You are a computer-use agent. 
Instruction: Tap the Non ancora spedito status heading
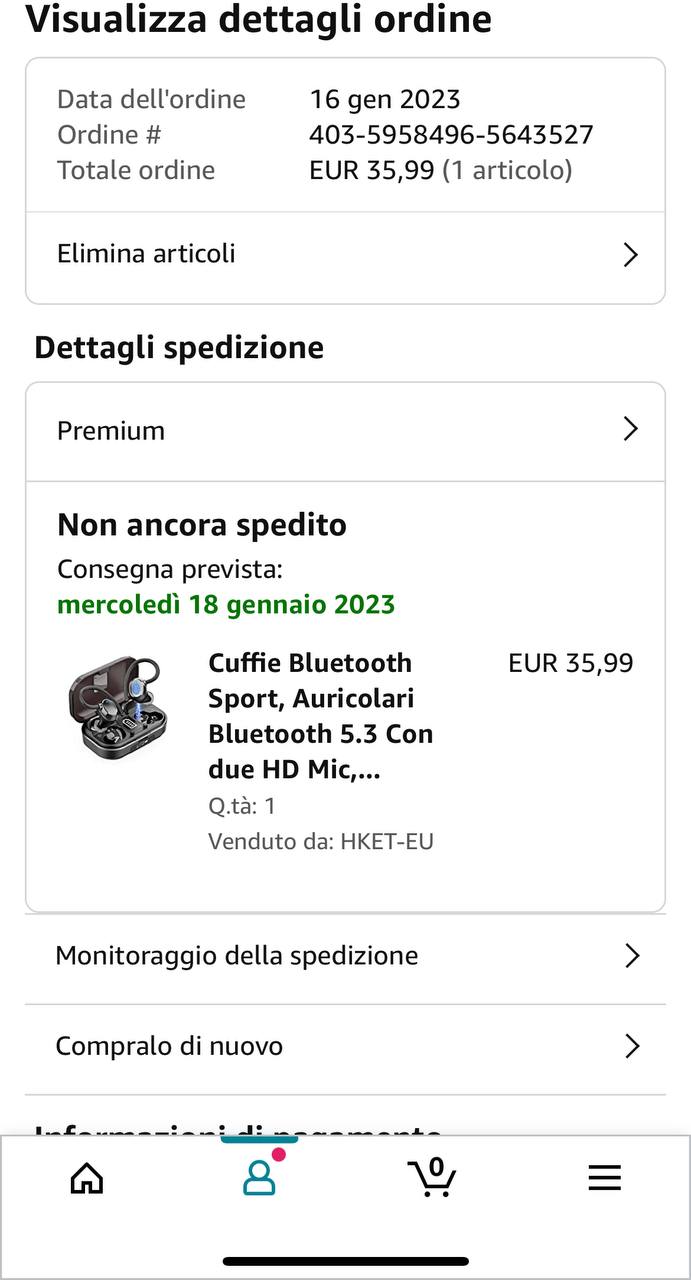[x=202, y=525]
